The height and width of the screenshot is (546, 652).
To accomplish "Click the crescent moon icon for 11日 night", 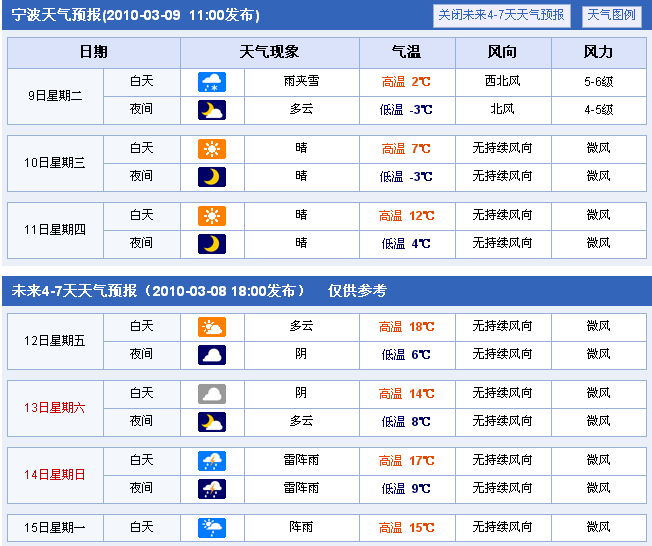I will [212, 244].
